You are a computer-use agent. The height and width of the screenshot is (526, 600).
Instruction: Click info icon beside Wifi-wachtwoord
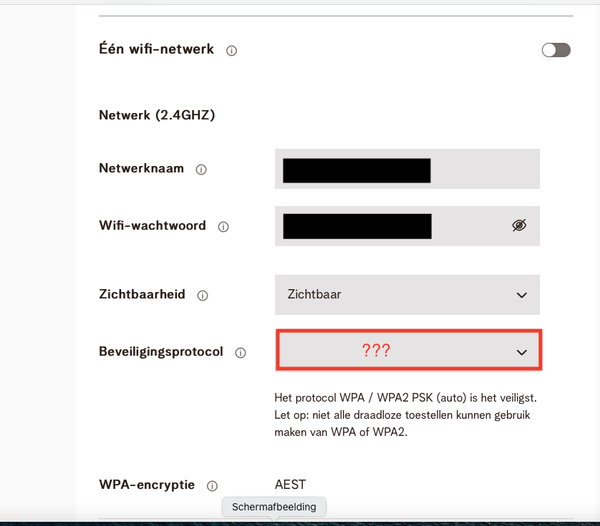pyautogui.click(x=223, y=227)
